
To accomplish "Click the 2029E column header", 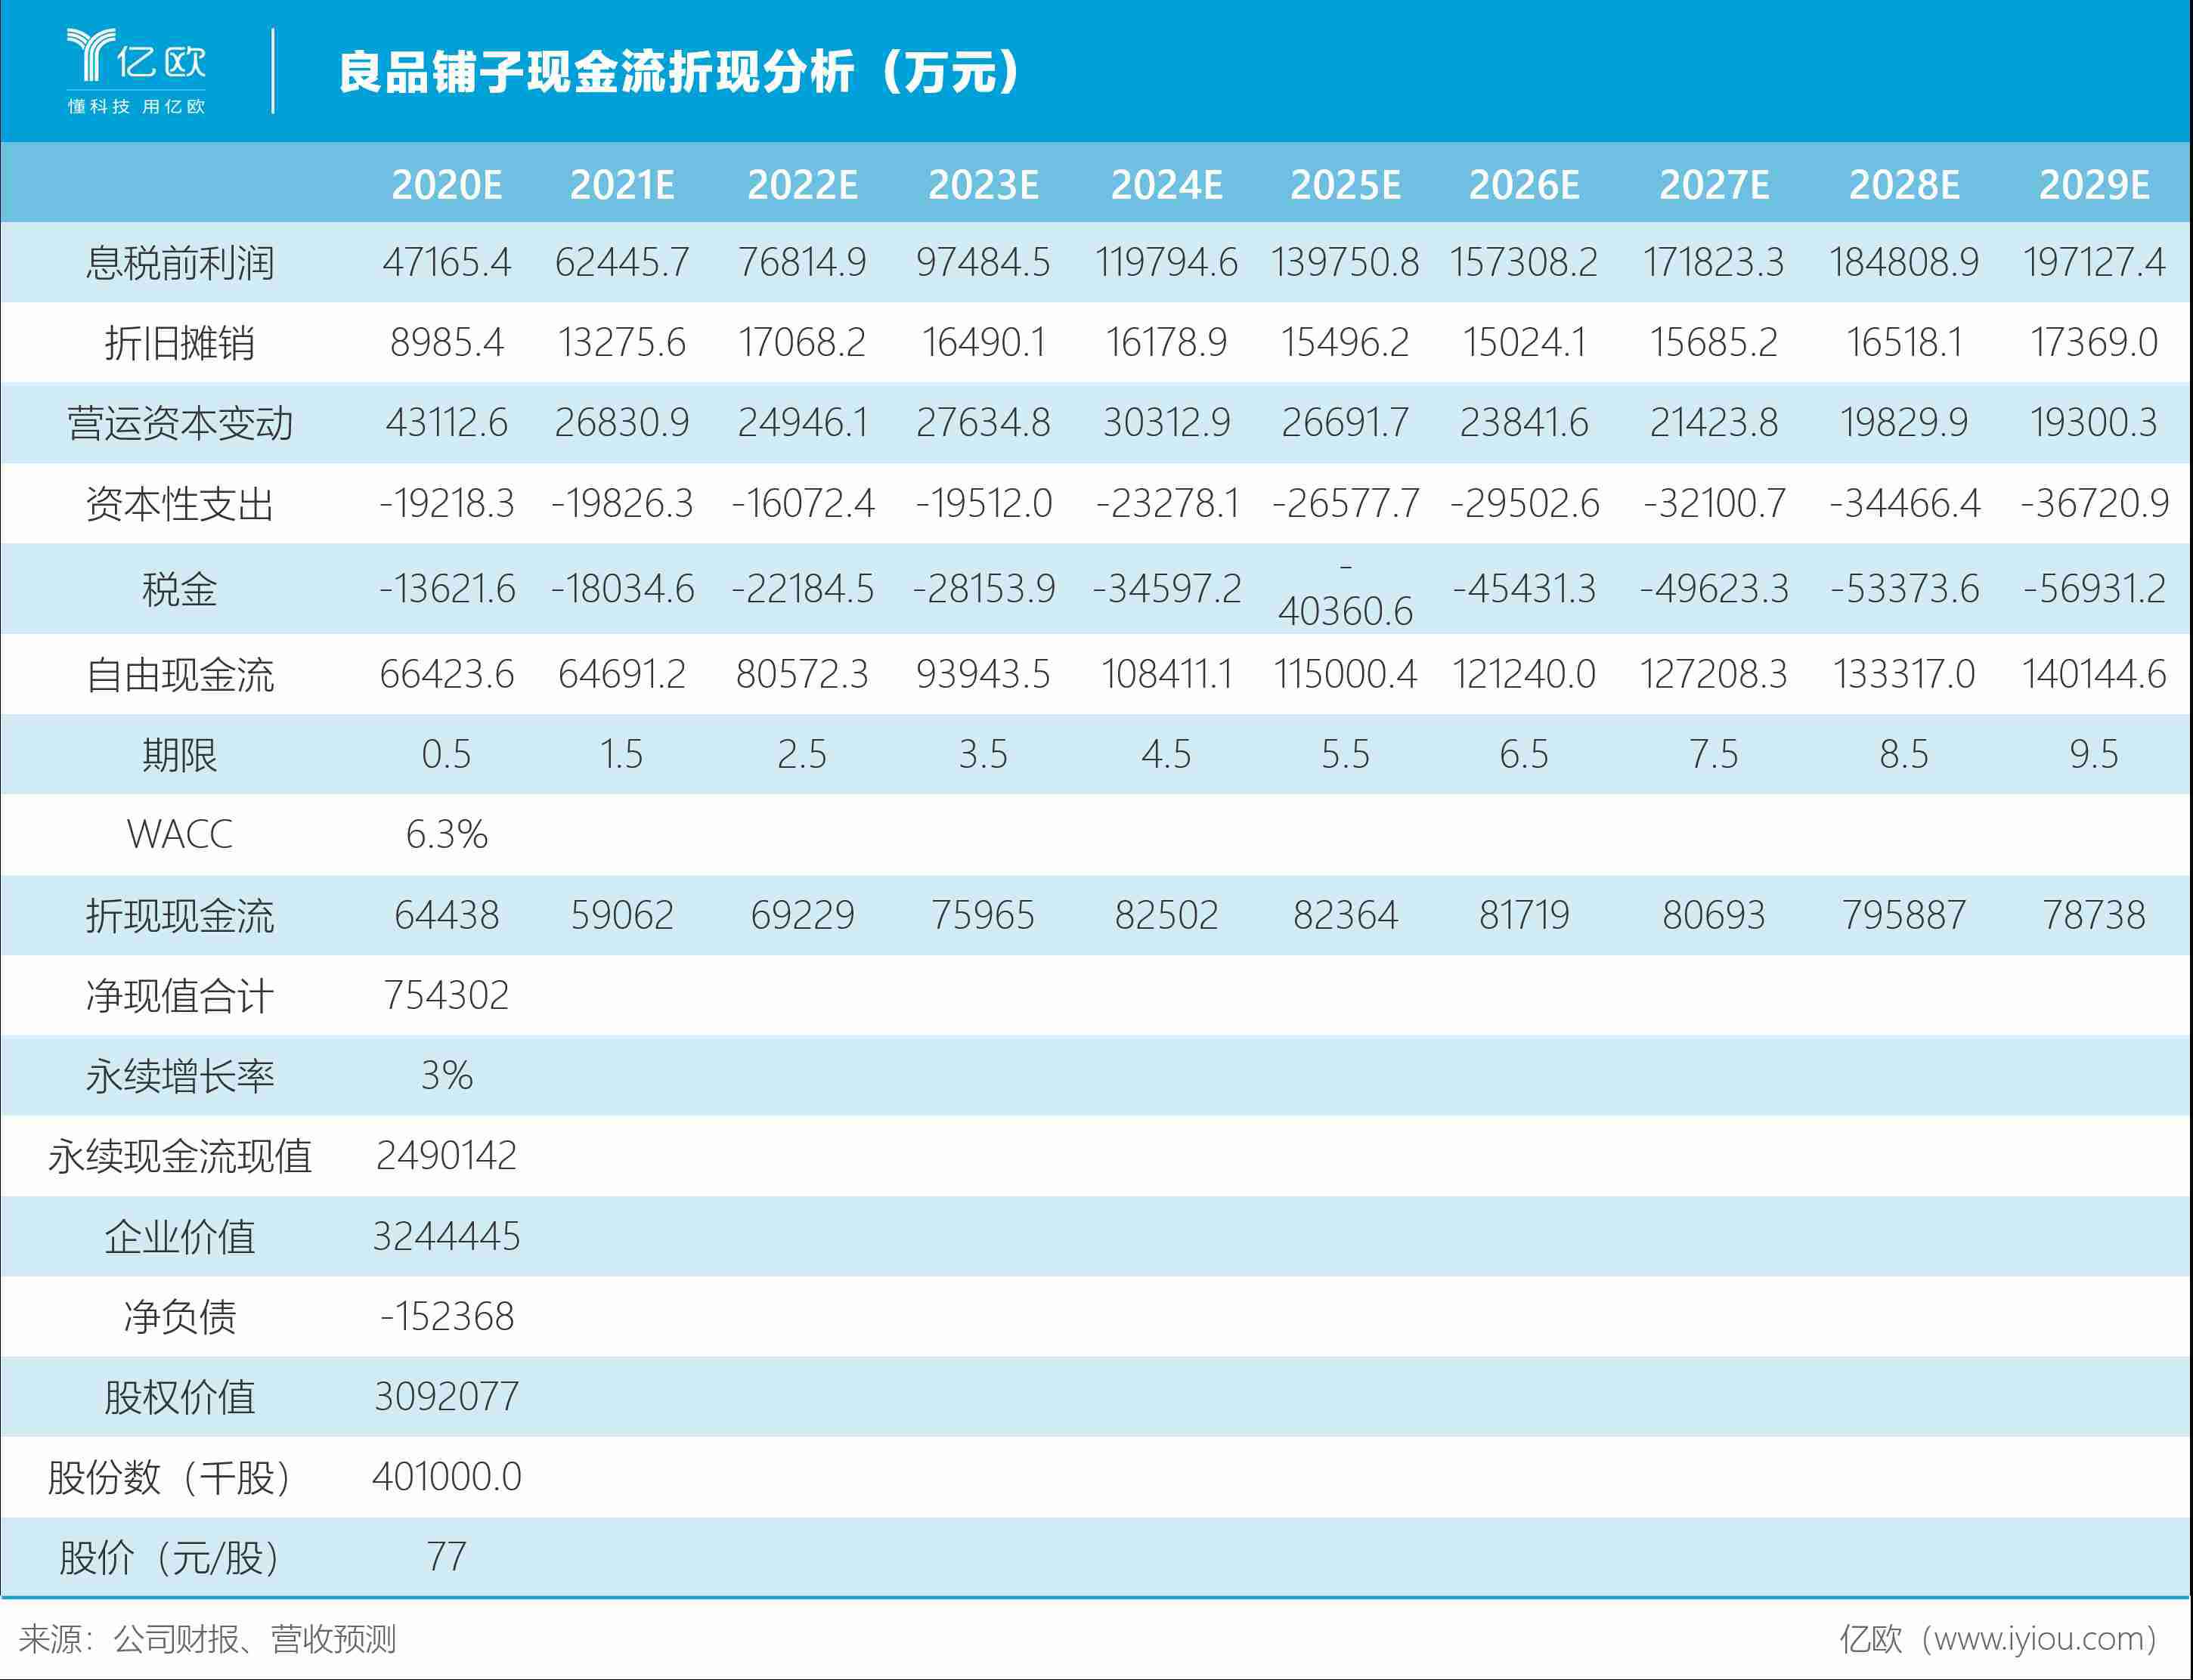I will coord(2093,185).
